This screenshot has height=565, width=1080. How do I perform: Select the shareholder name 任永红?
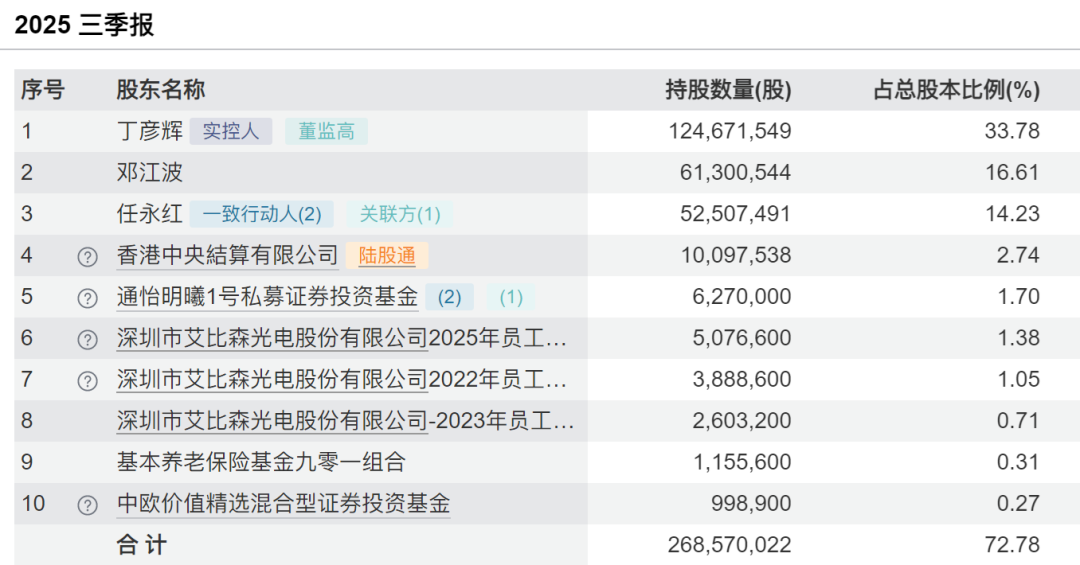click(149, 214)
